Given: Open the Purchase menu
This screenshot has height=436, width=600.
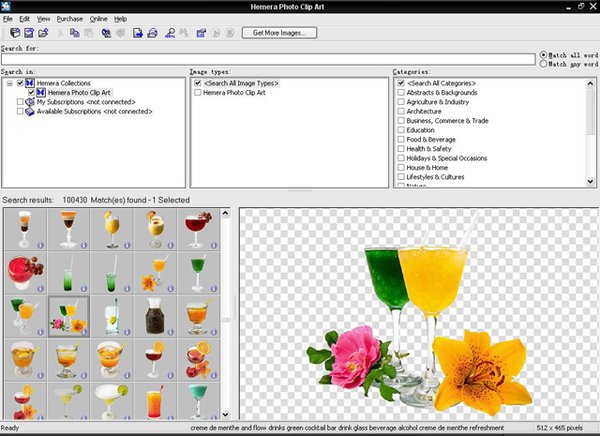Looking at the screenshot, I should 70,19.
